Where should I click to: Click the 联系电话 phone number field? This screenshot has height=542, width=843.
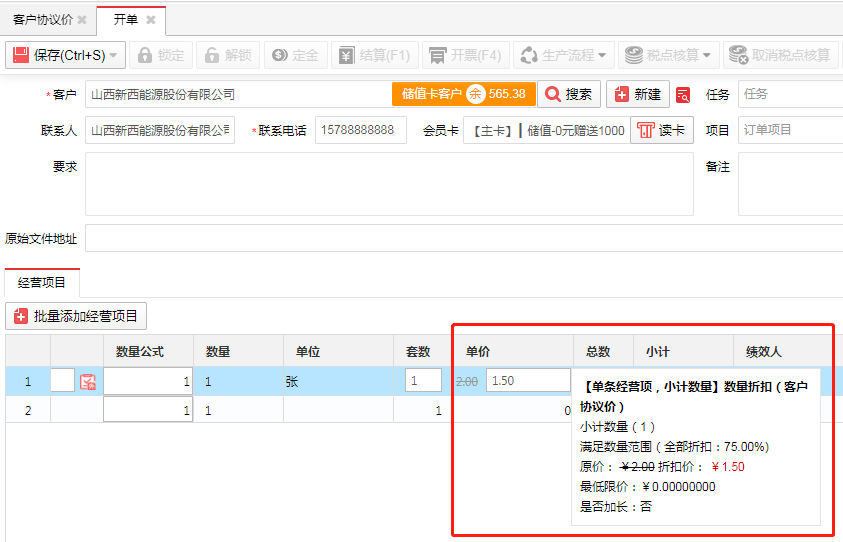point(360,130)
